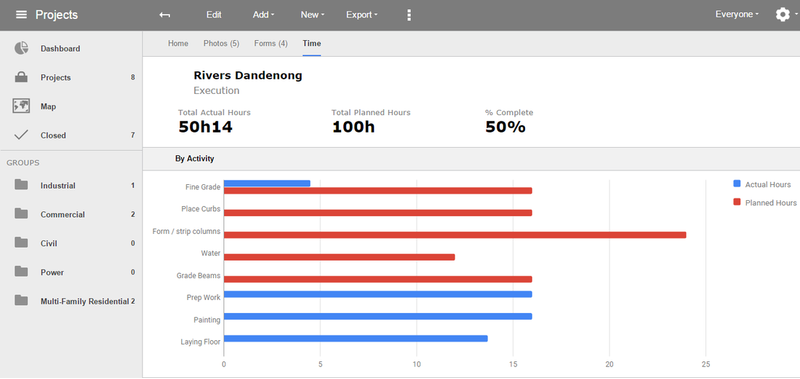This screenshot has height=379, width=800.
Task: Click the 50h14 total actual hours value
Action: coord(205,127)
